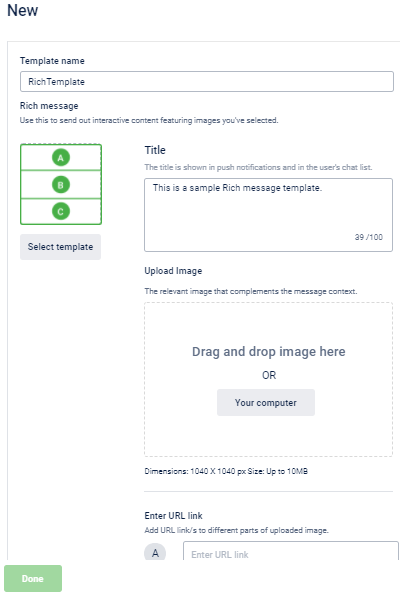The height and width of the screenshot is (595, 400).
Task: Click the green Done button
Action: coord(33,578)
